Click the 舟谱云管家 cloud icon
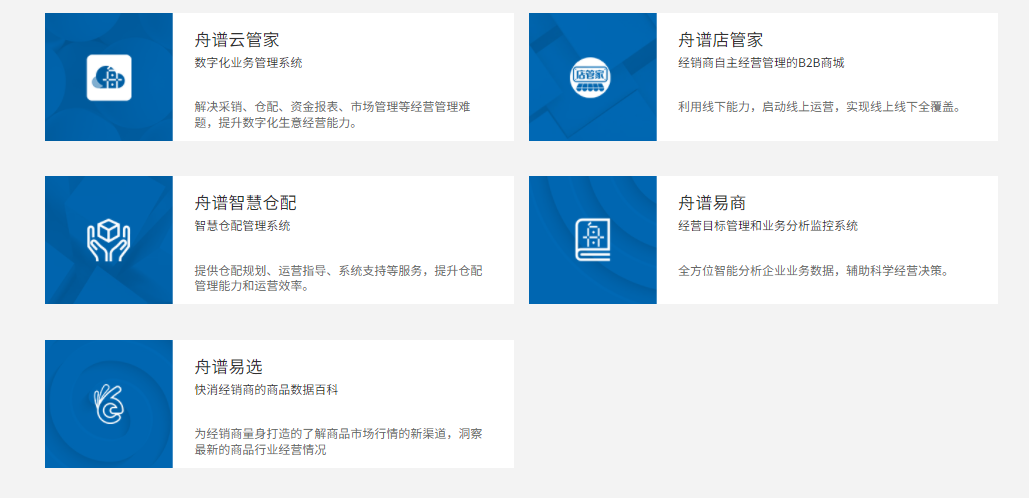The image size is (1029, 498). pyautogui.click(x=109, y=77)
